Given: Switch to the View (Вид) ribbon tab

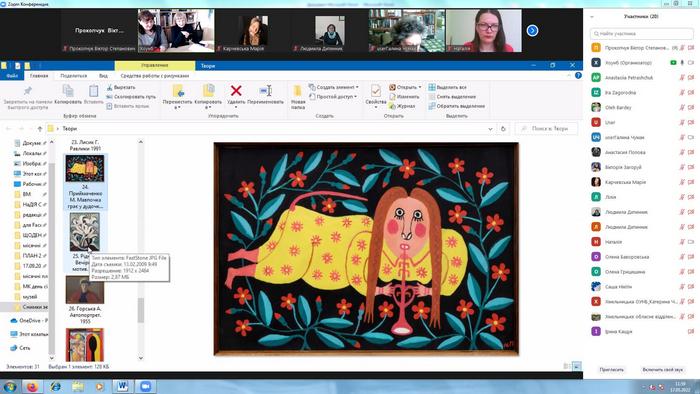Looking at the screenshot, I should coord(103,76).
